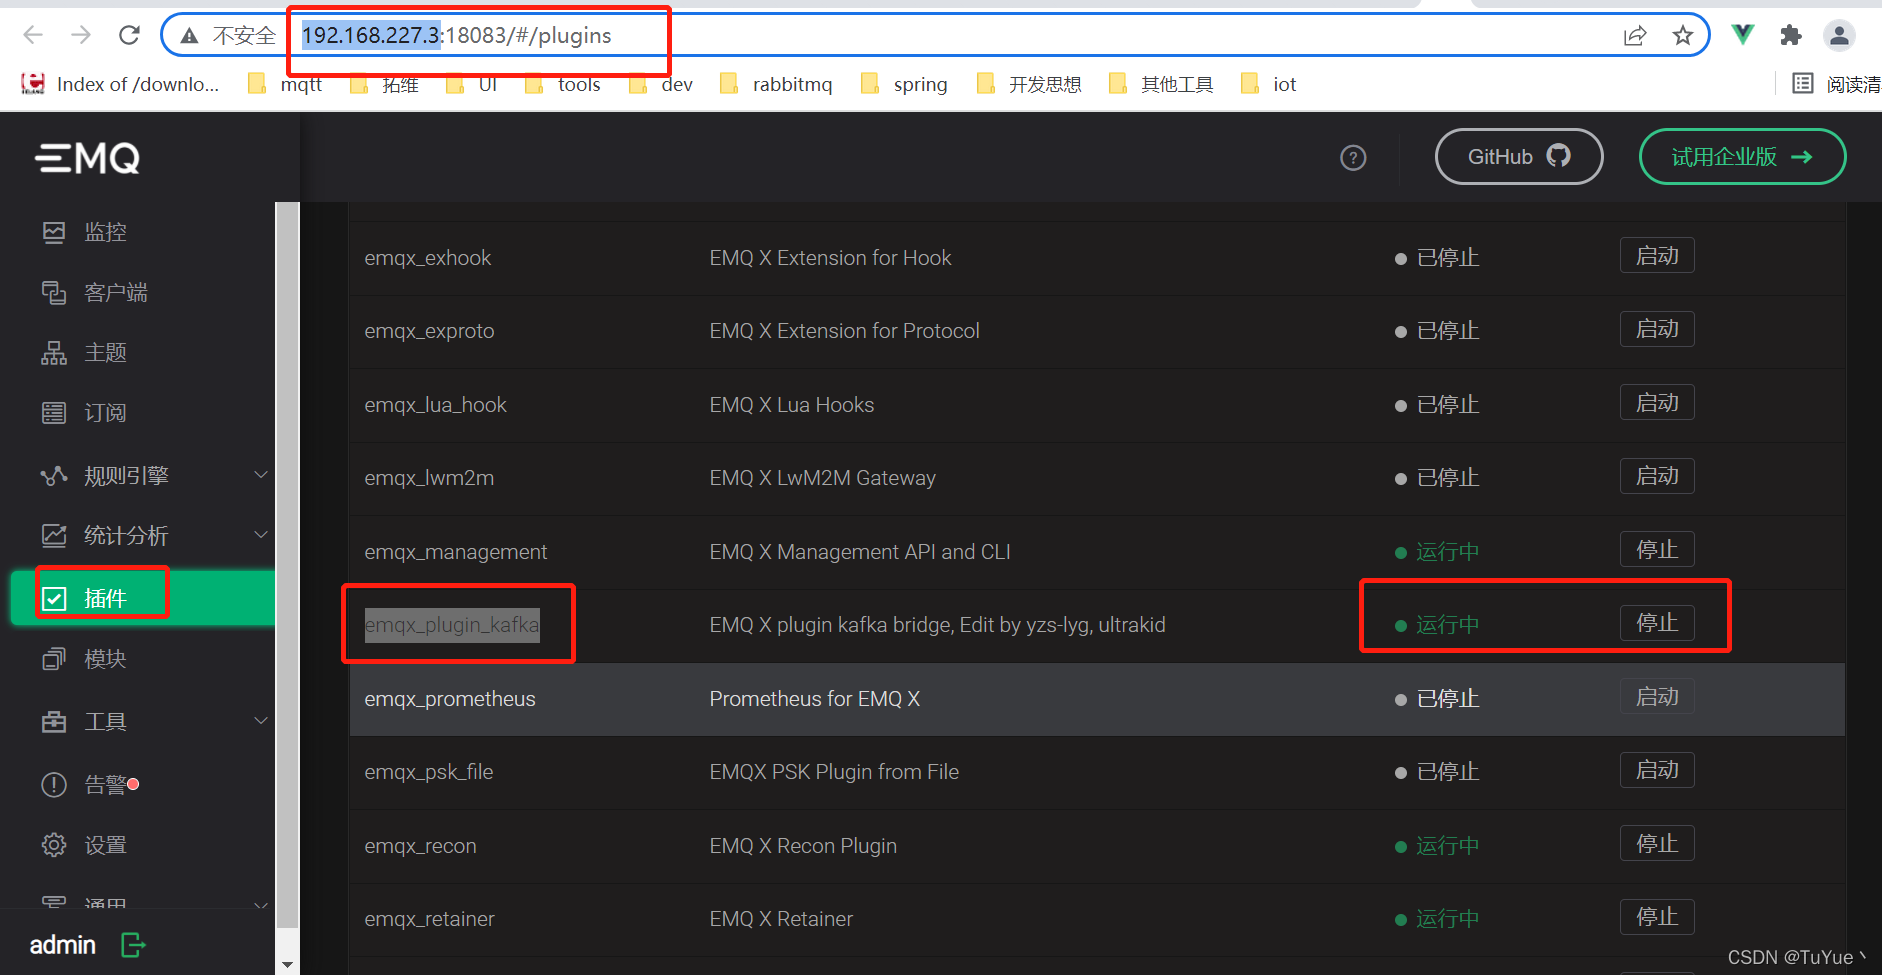1882x975 pixels.
Task: Bookmark this page with the star icon
Action: coord(1683,36)
